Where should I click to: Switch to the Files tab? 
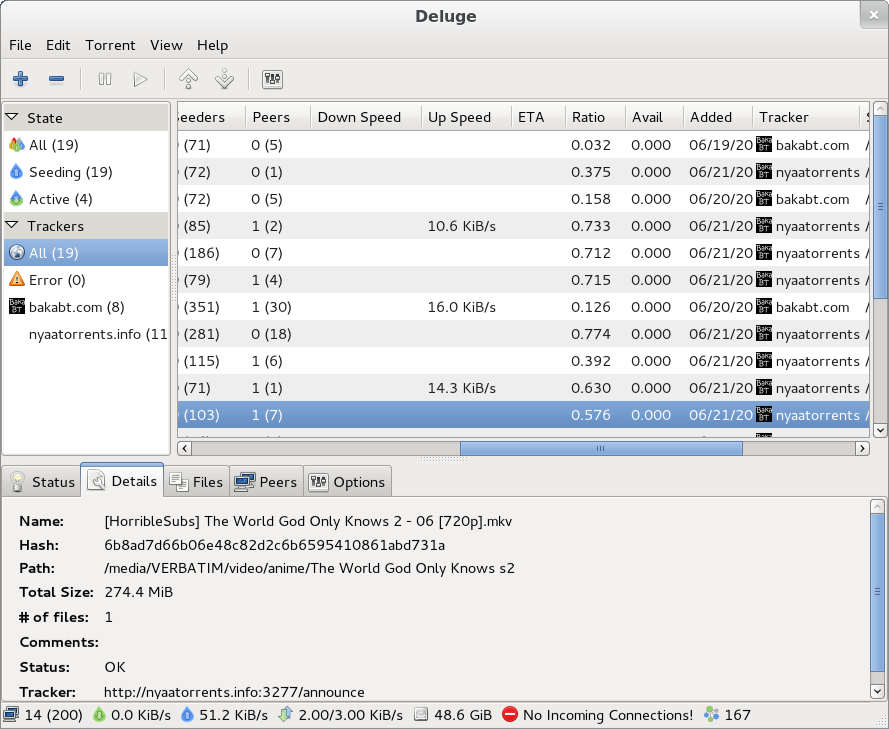click(196, 482)
